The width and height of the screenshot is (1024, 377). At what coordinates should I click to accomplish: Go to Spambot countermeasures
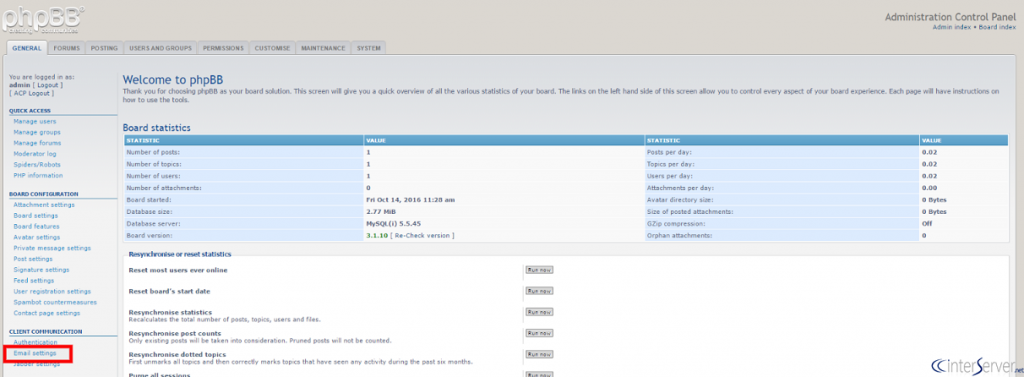tap(55, 303)
